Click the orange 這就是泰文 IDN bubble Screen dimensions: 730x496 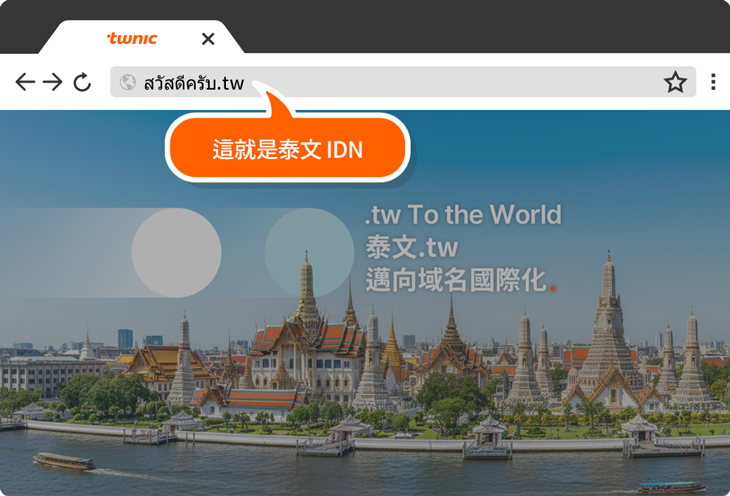(287, 150)
